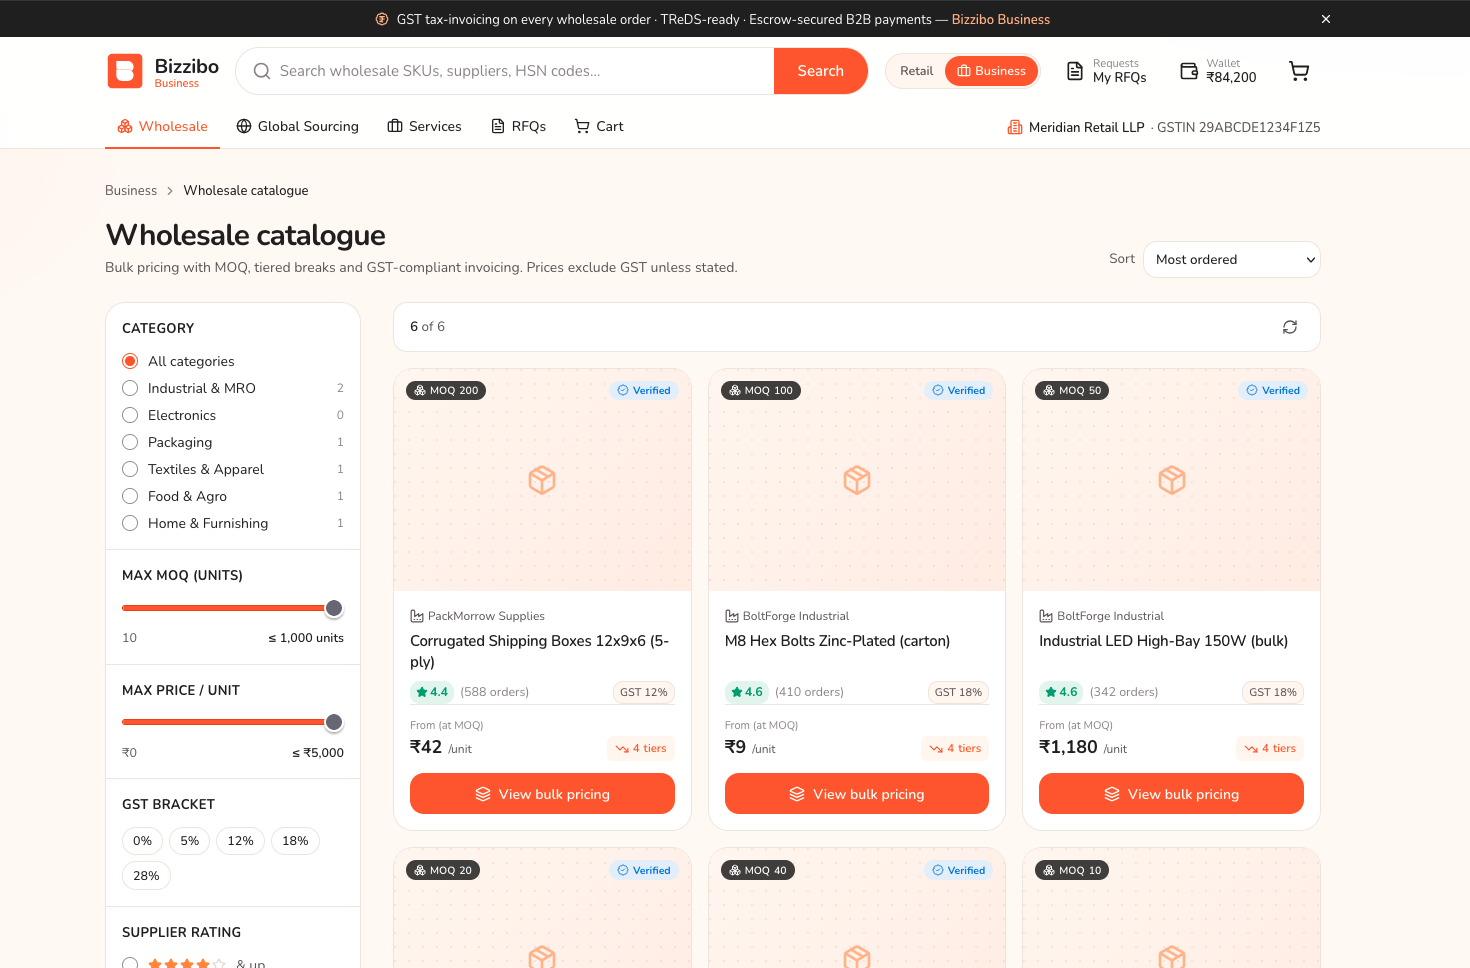This screenshot has height=968, width=1470.
Task: View bulk pricing for Industrial LED High-Bay
Action: [1171, 794]
